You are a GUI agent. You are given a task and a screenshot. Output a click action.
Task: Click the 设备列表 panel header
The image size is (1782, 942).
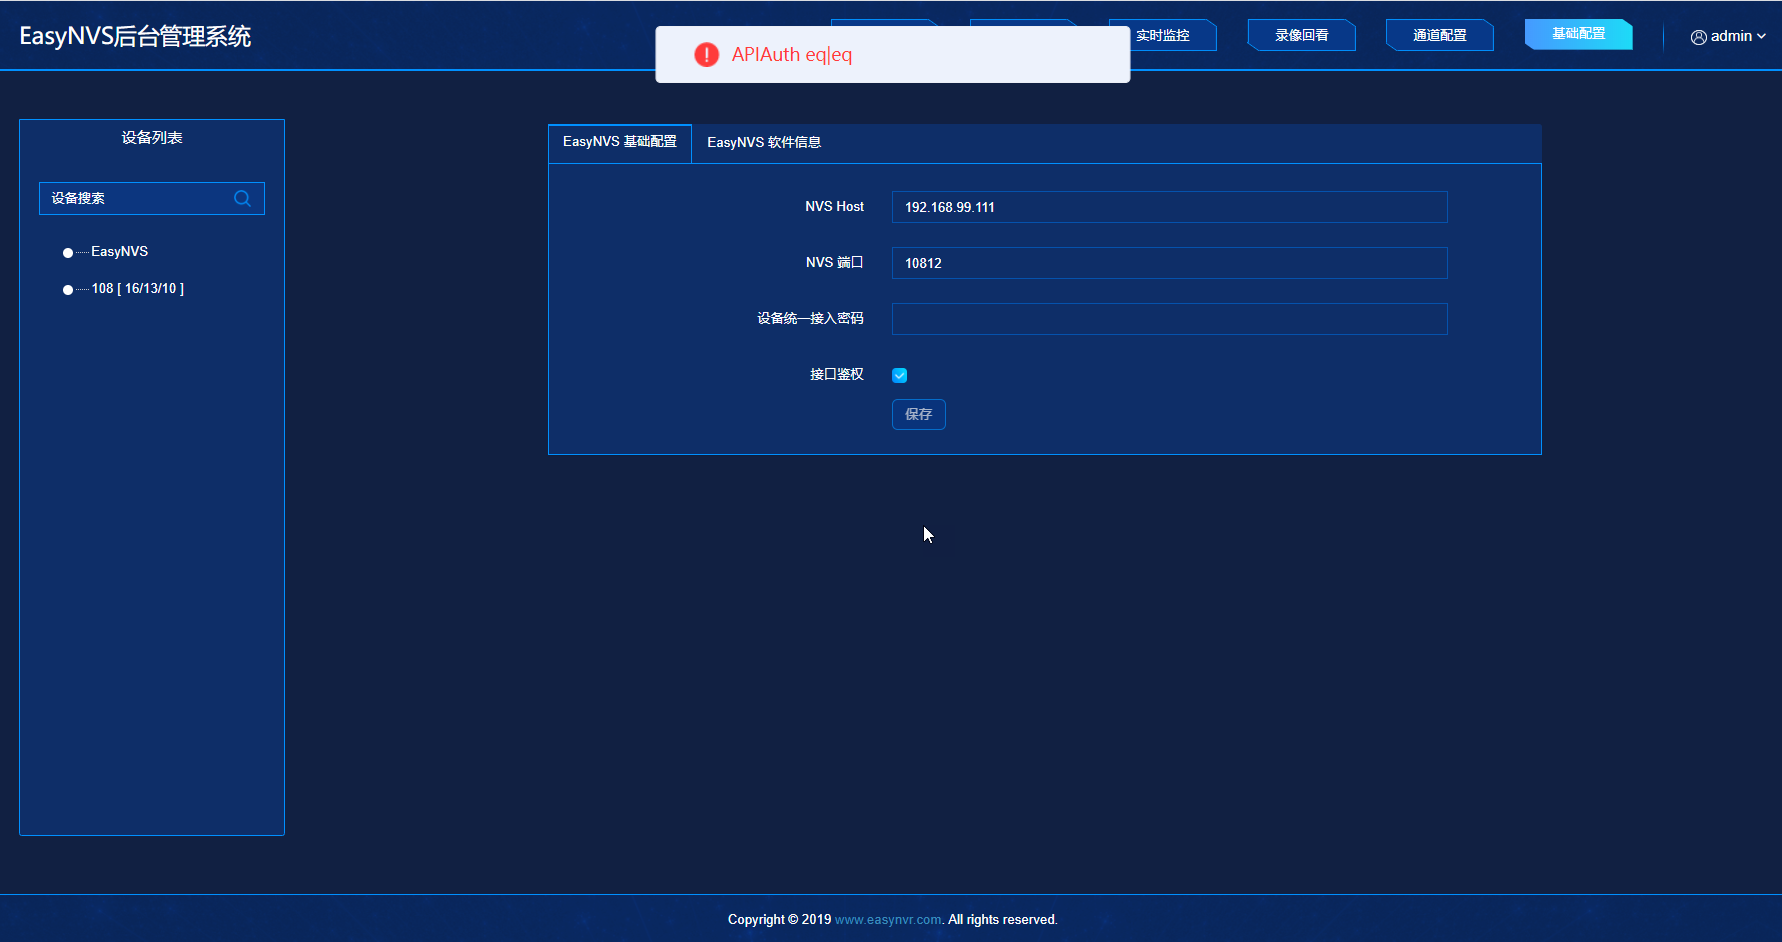pyautogui.click(x=152, y=138)
